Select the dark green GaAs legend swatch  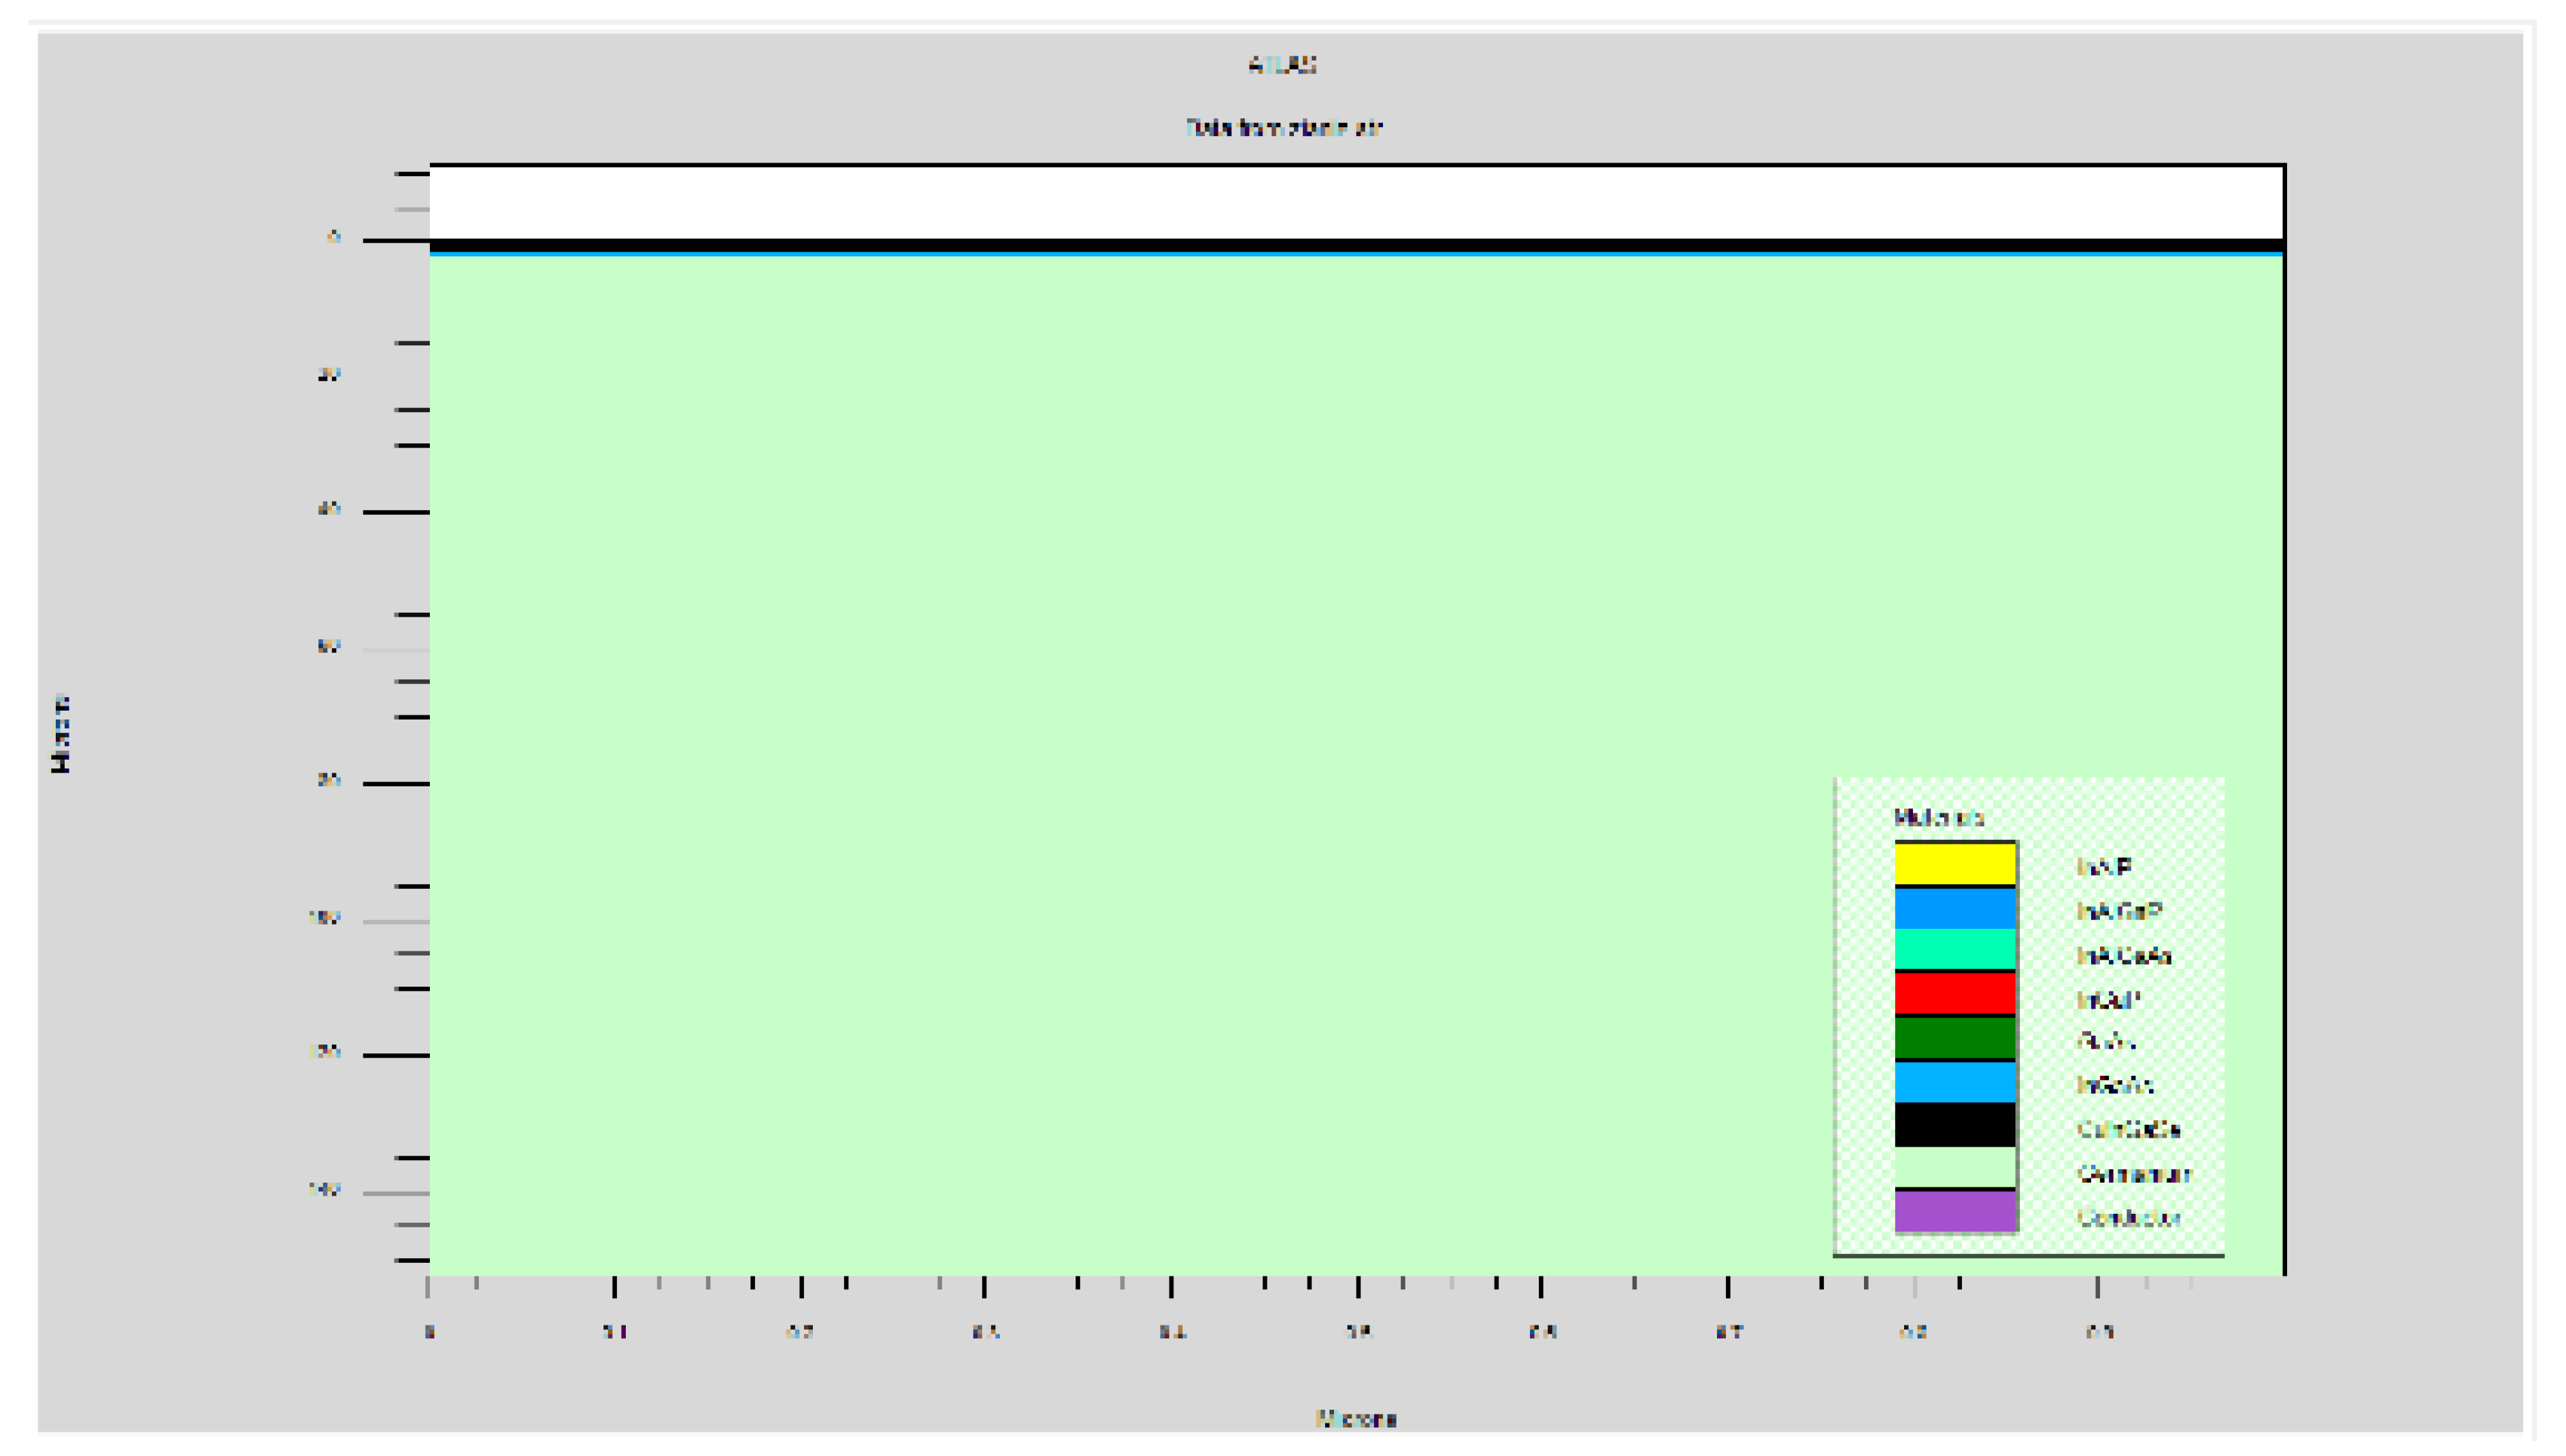(1955, 1038)
